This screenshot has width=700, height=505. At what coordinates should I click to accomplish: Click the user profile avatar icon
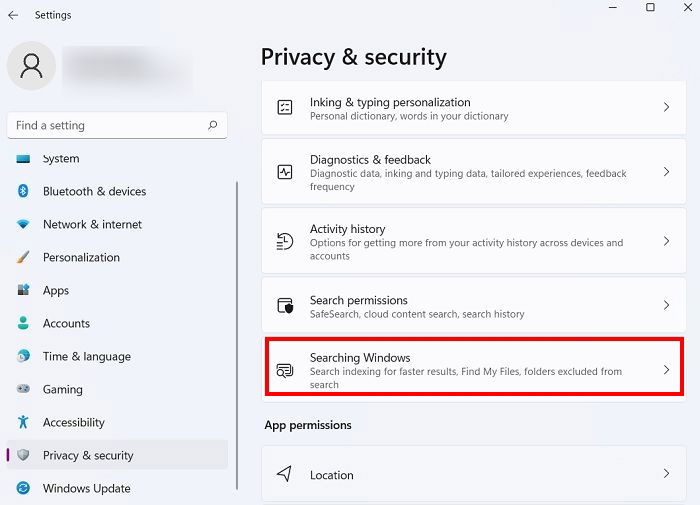(31, 66)
